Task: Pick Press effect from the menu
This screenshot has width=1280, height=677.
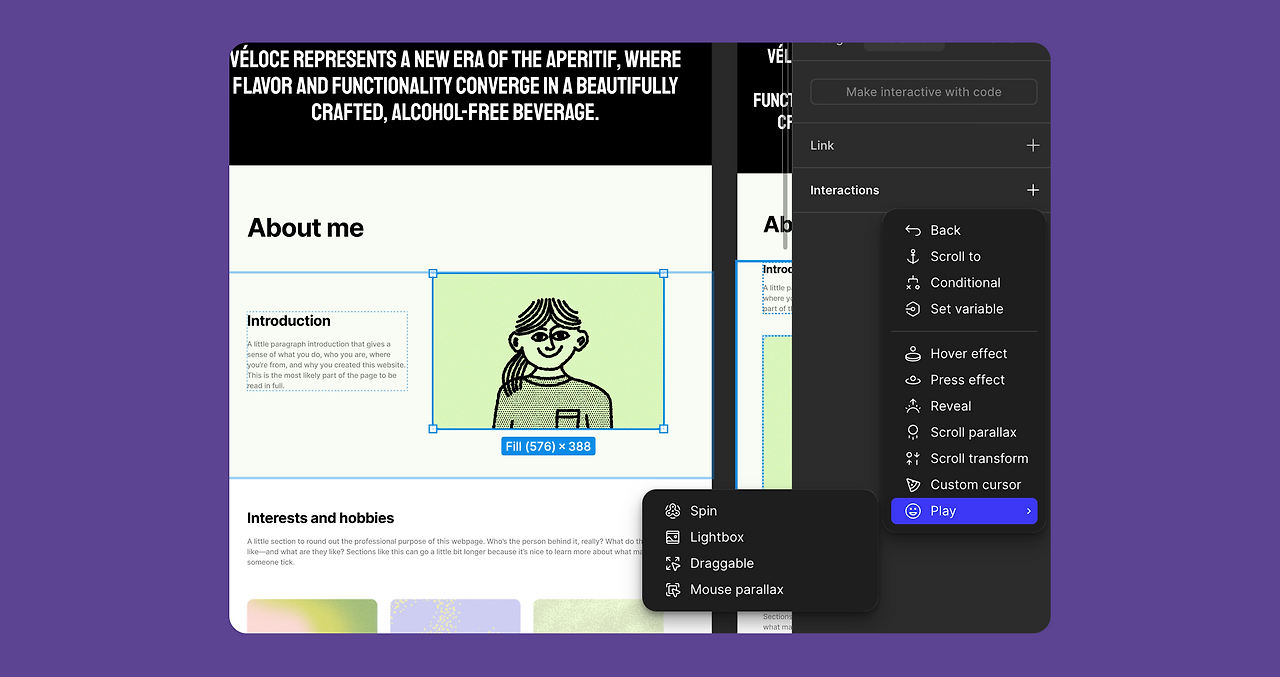Action: (964, 380)
